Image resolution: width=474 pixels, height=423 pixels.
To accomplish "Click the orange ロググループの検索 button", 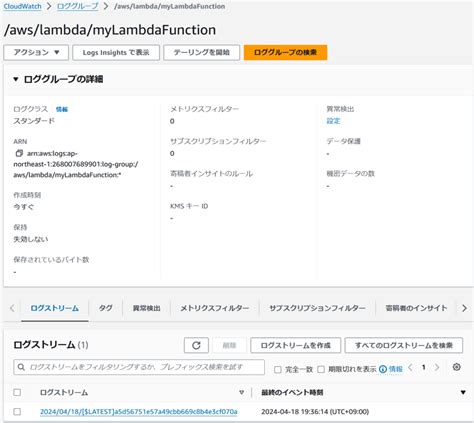I will coord(285,52).
